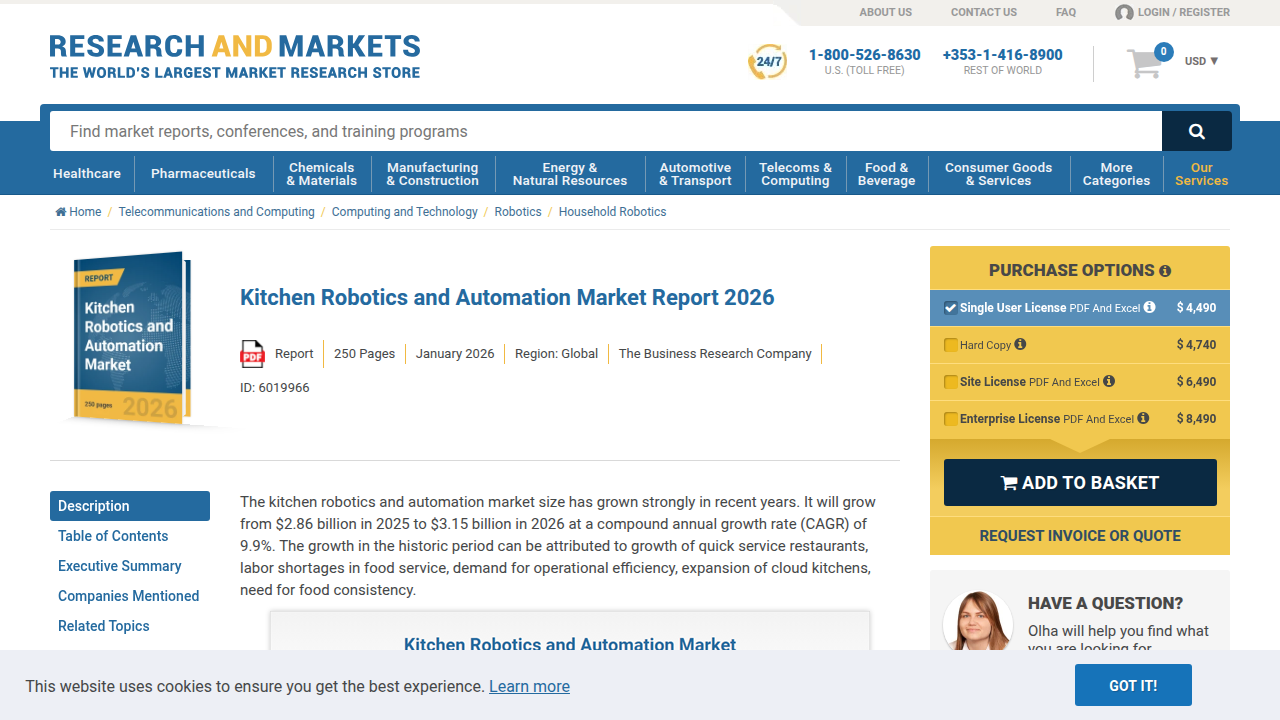Click Request Invoice or Quote
Screen dimensions: 1280x720
1080,536
